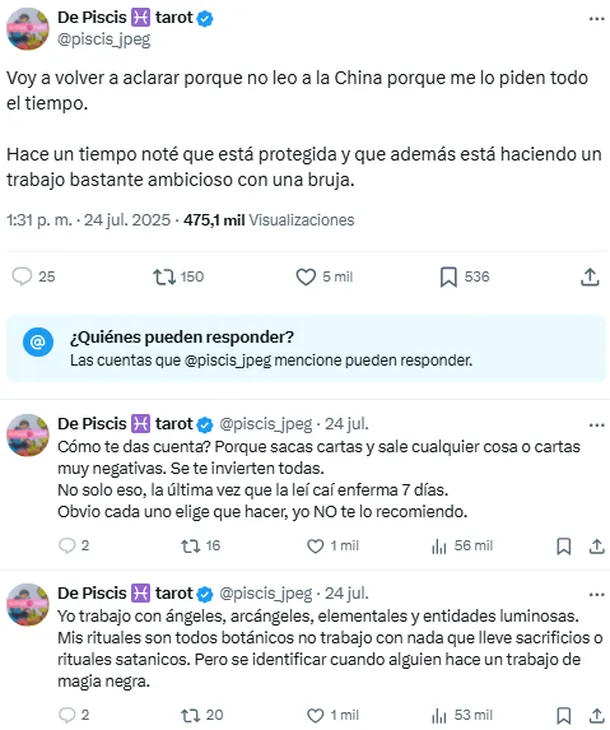The height and width of the screenshot is (730, 610).
Task: Reply to the 'Cómo te das cuenta' tweet
Action: tap(67, 546)
